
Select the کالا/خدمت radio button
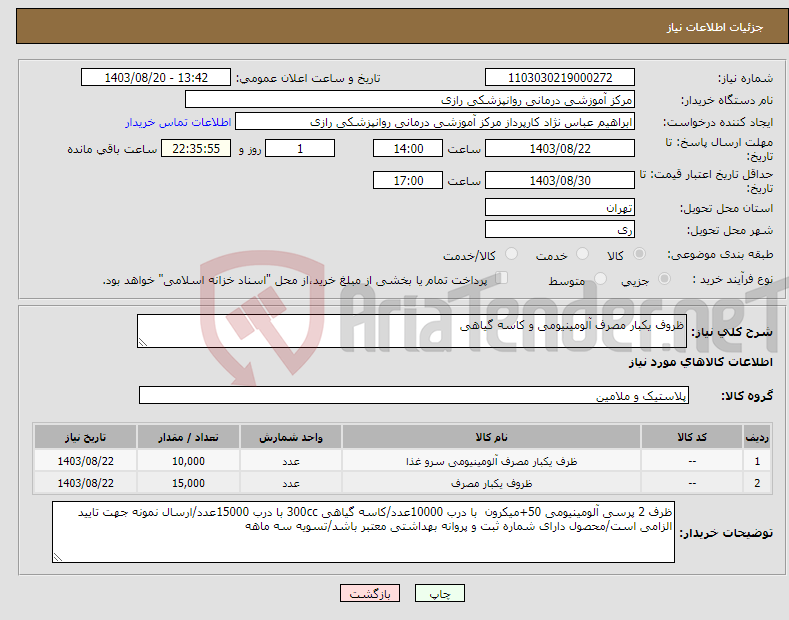coord(511,254)
